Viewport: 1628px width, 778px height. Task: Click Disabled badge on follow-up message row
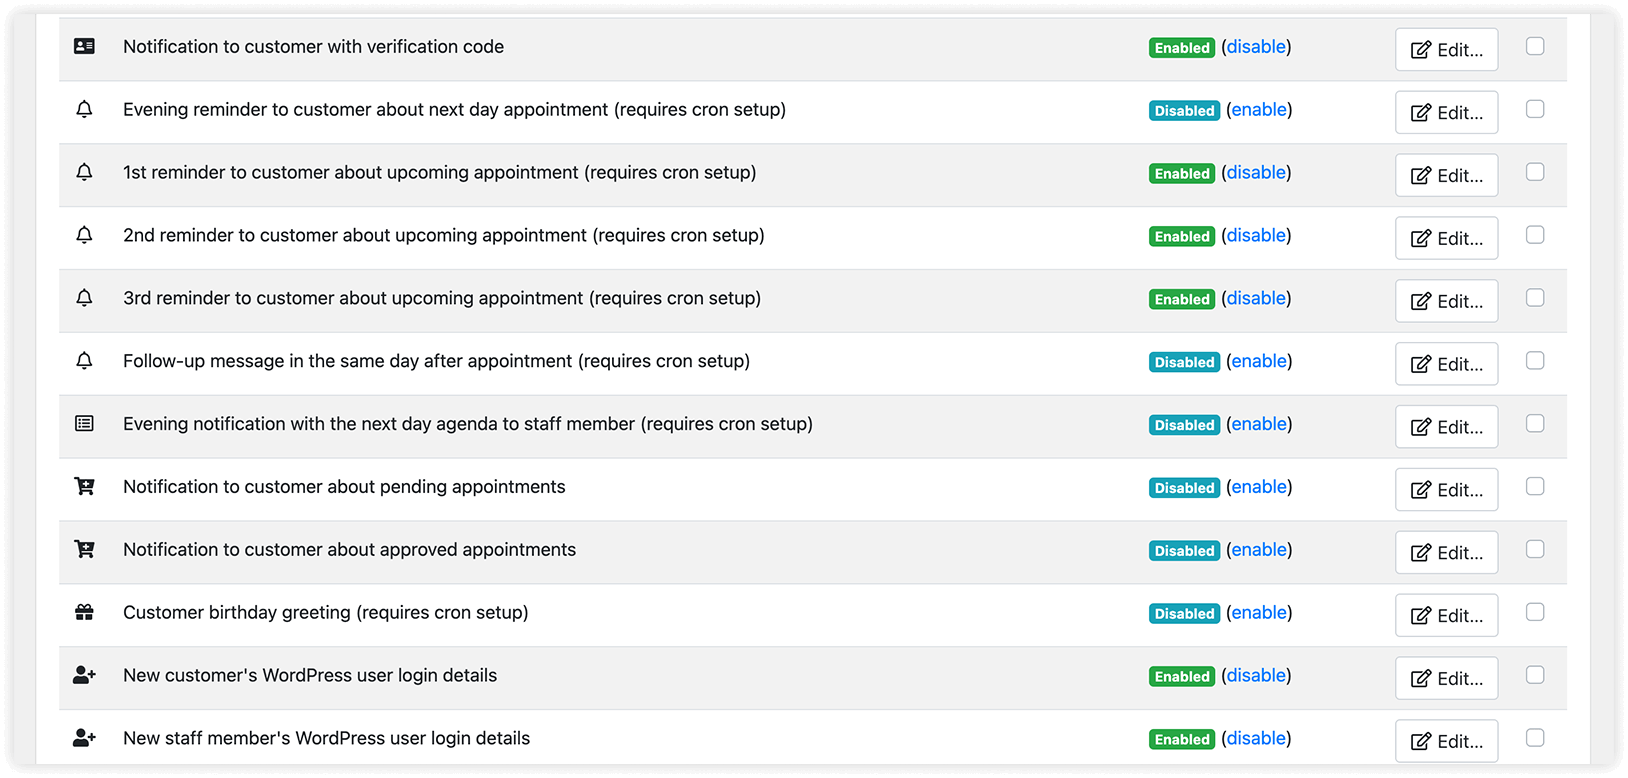point(1184,362)
